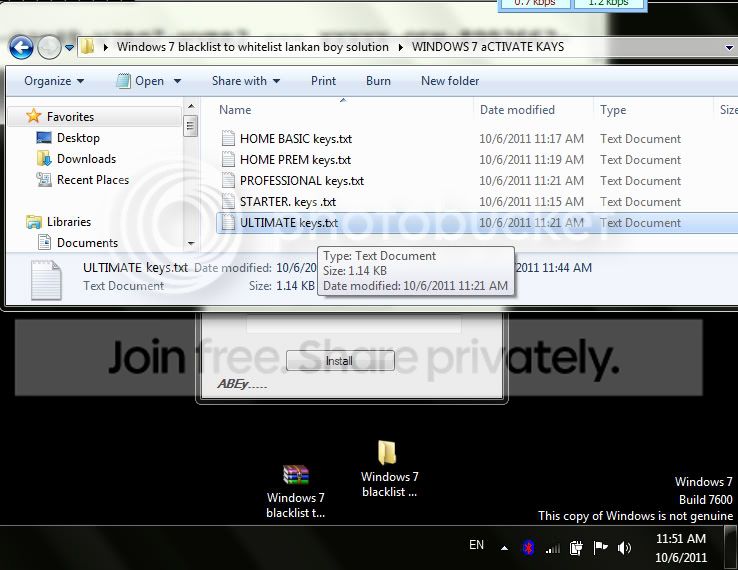738x570 pixels.
Task: Click the EN language indicator
Action: tap(476, 545)
